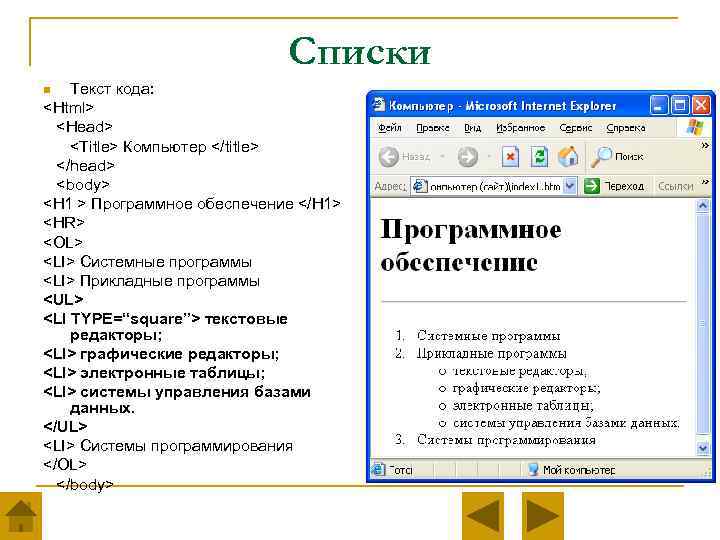The height and width of the screenshot is (540, 720).
Task: Go to previous slide arrow button
Action: [483, 516]
